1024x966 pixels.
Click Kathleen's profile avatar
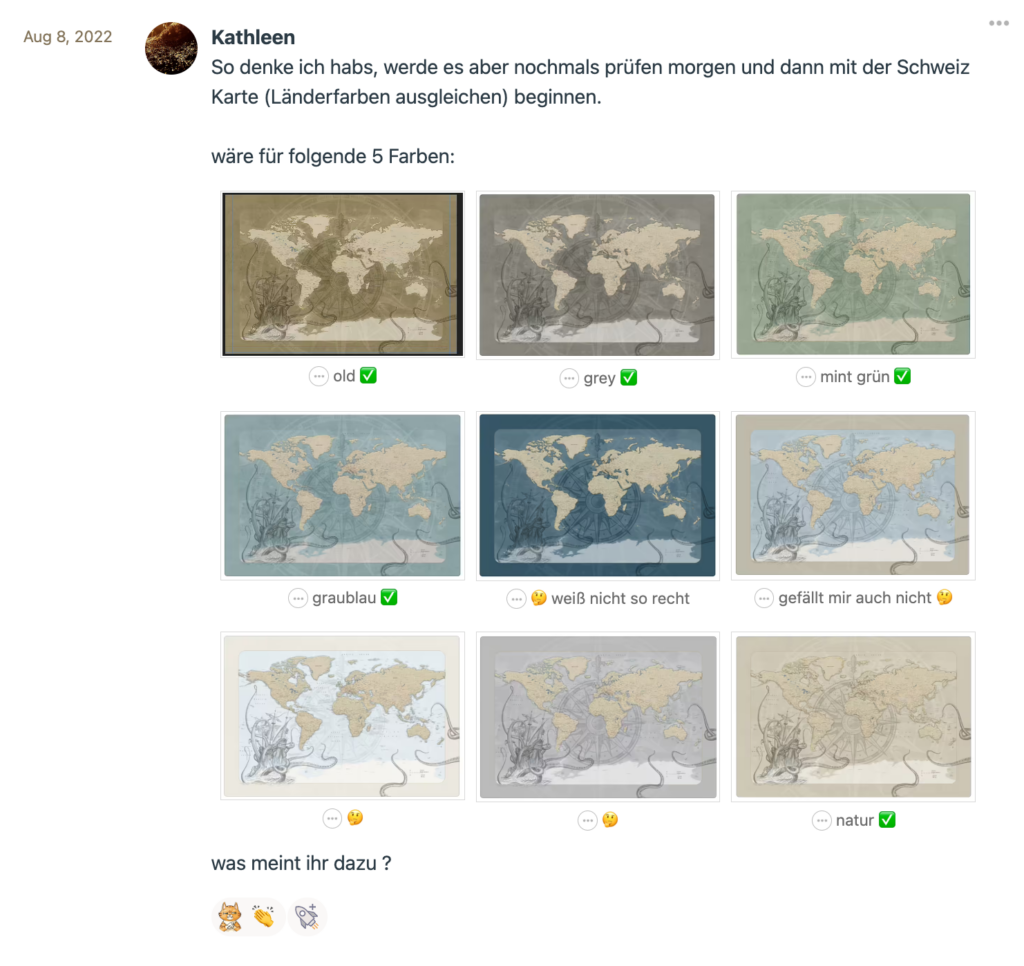click(171, 48)
